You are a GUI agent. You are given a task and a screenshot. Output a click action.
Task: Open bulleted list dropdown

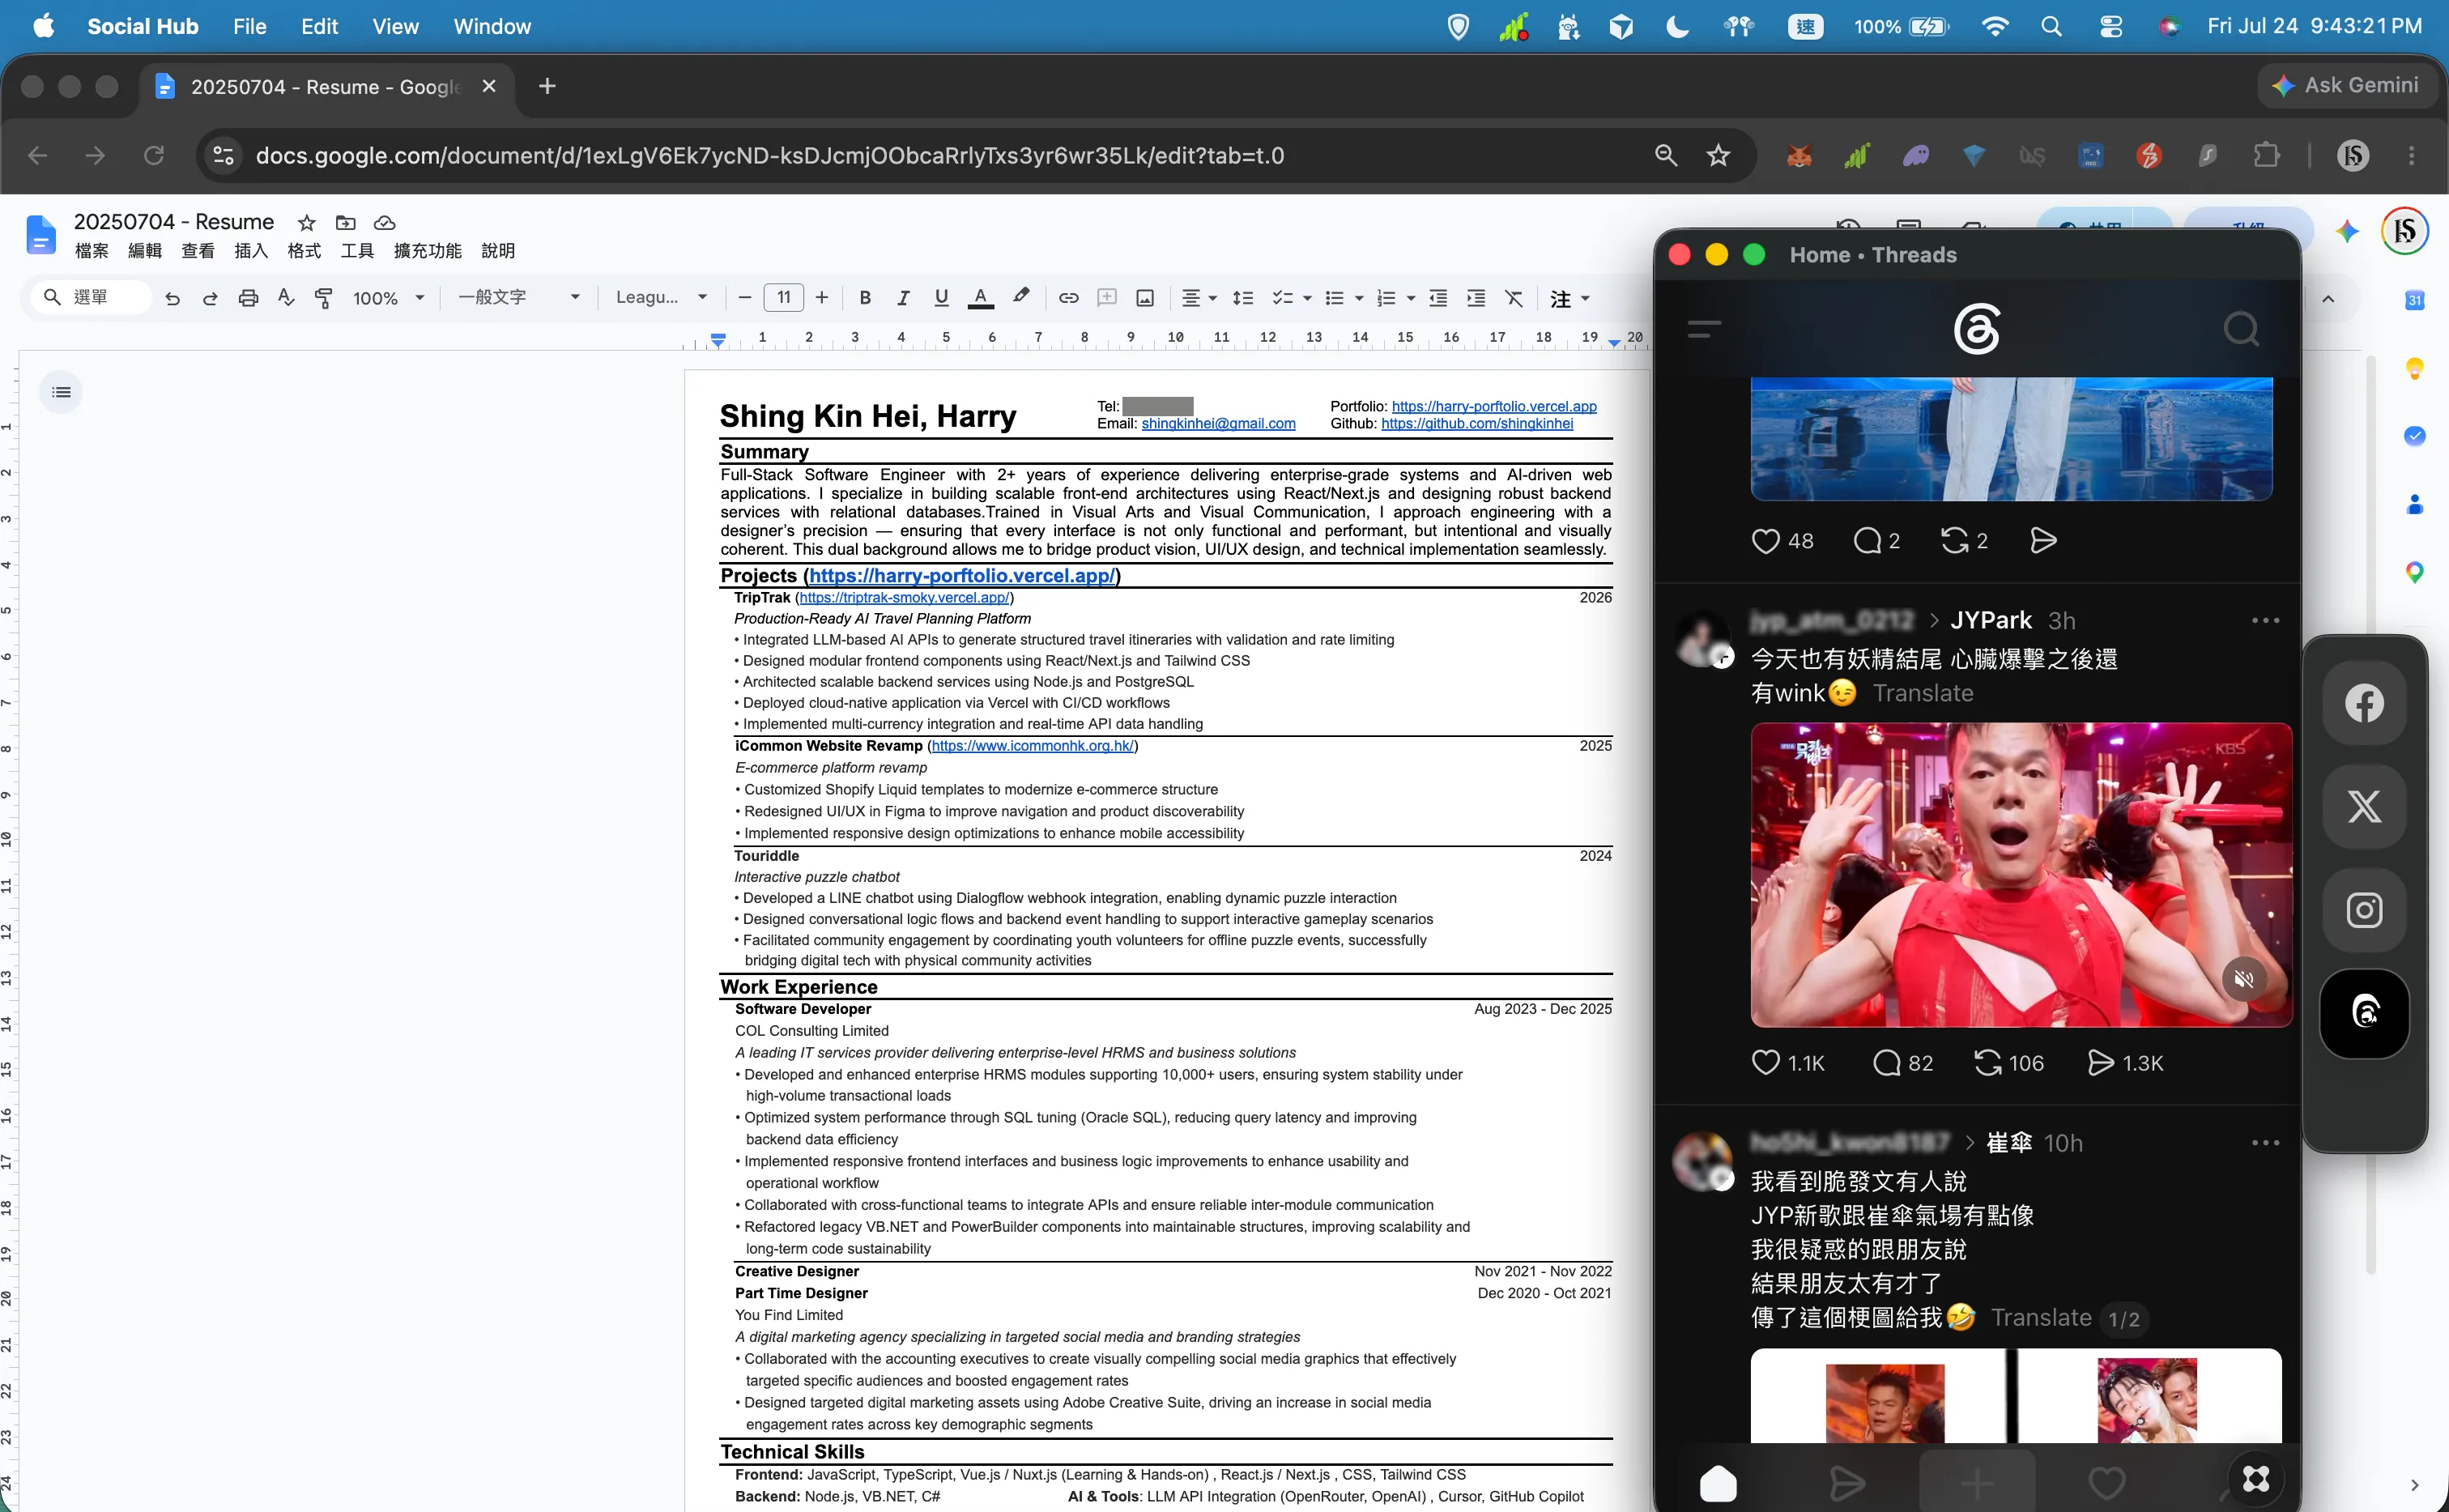click(x=1343, y=298)
